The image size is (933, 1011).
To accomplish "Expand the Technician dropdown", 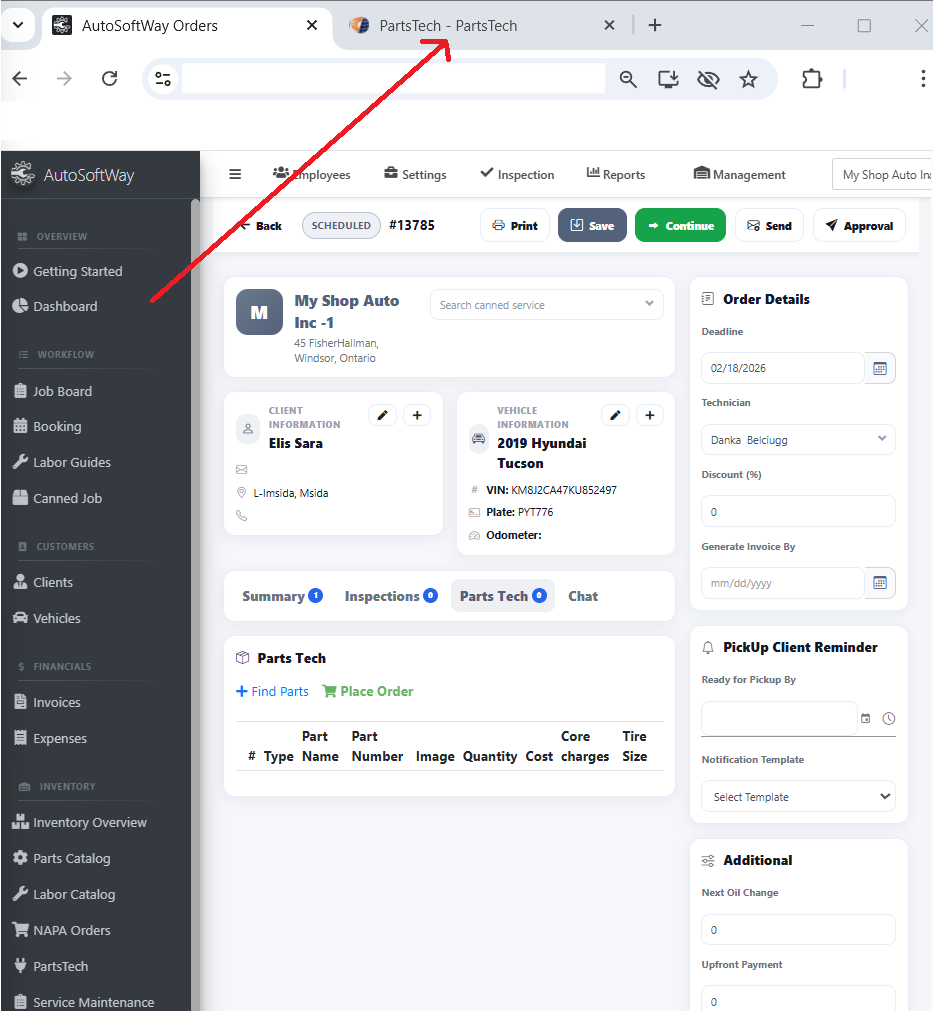I will tap(797, 439).
